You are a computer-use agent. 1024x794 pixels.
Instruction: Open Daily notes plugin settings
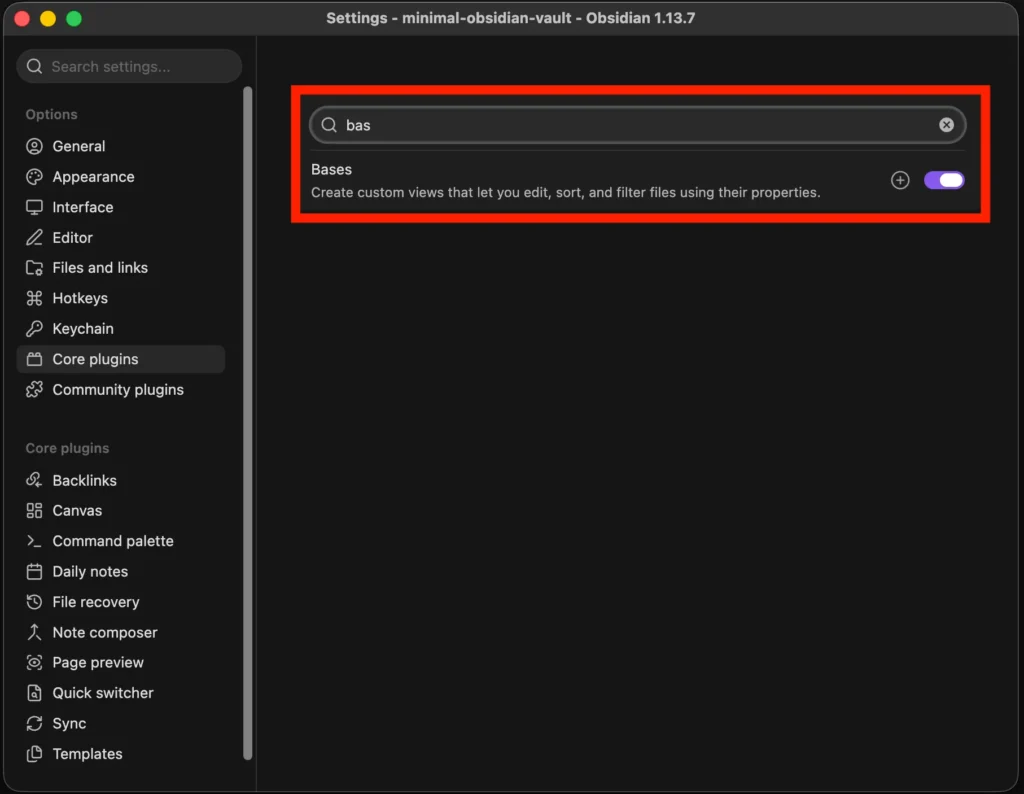point(121,571)
